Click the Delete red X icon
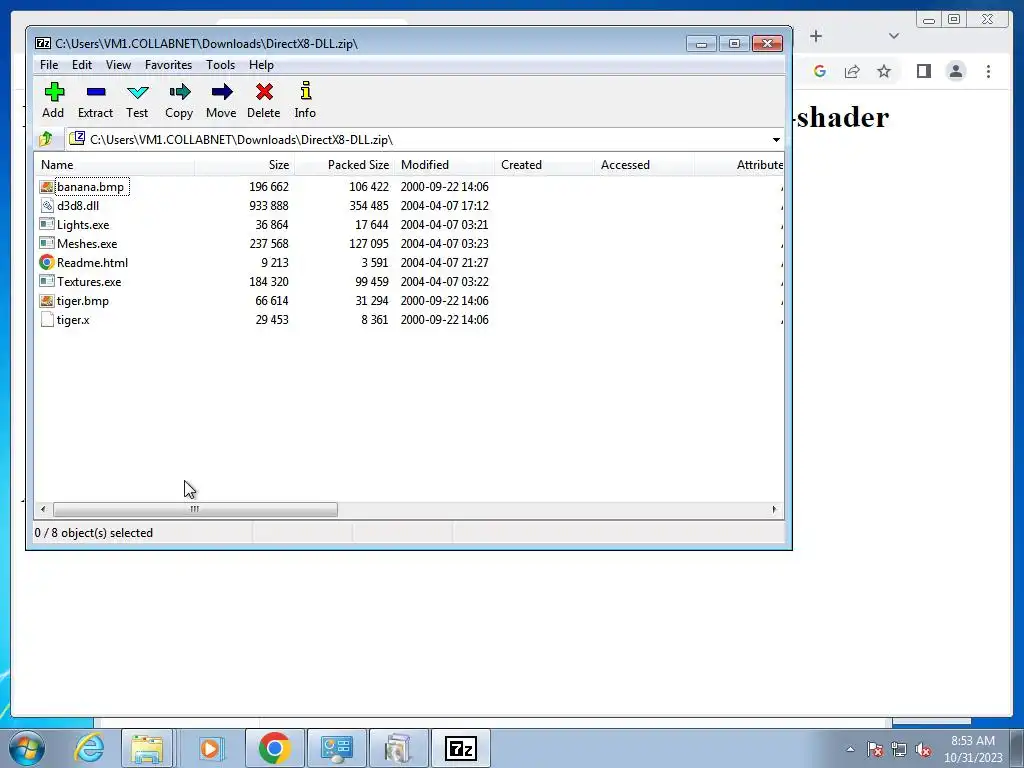Screen dimensions: 1024x768 click(264, 91)
